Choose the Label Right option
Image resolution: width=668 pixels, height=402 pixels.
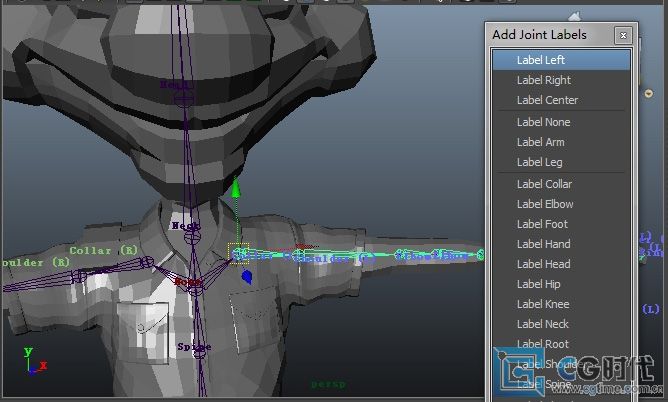click(561, 80)
